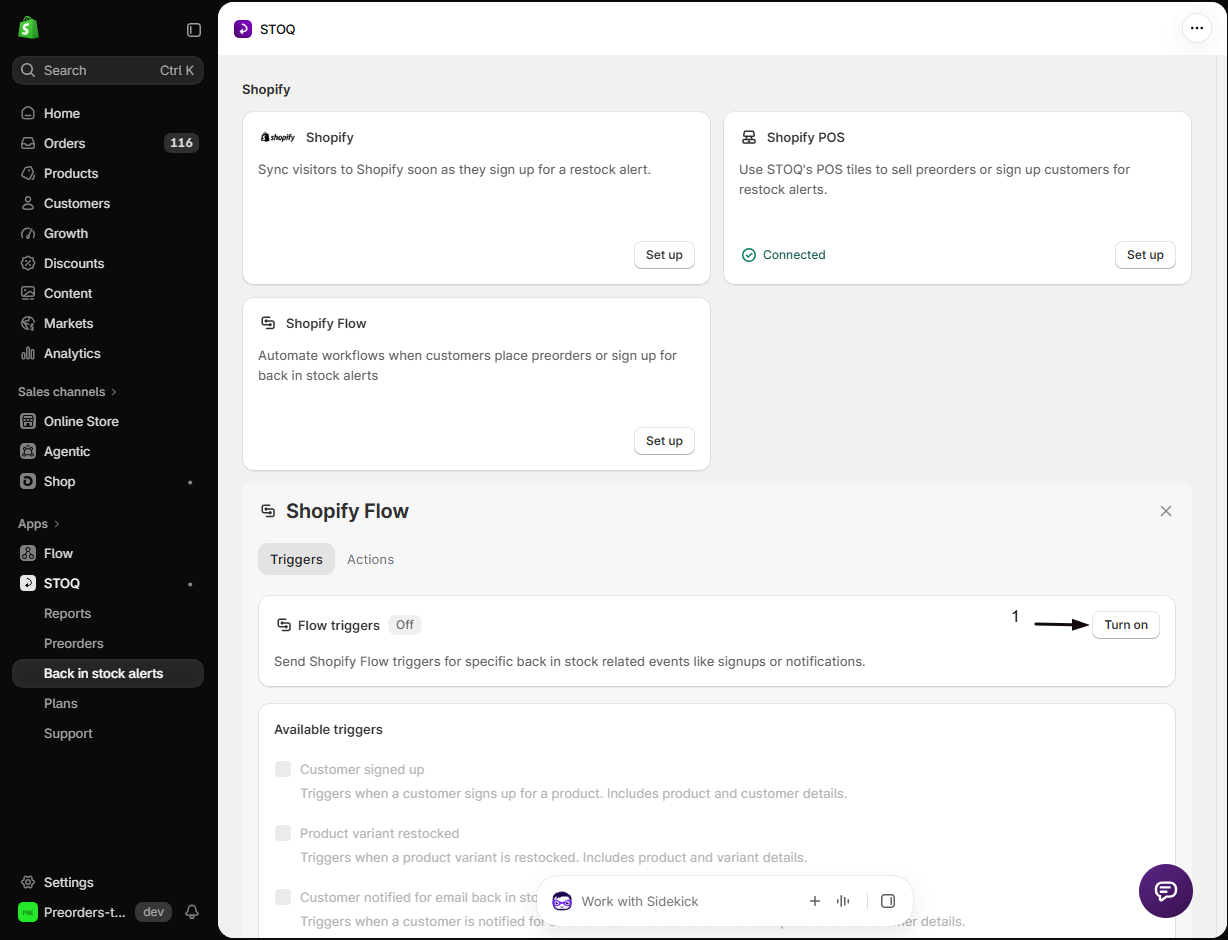The image size is (1228, 940).
Task: Open the Search field
Action: tap(108, 70)
